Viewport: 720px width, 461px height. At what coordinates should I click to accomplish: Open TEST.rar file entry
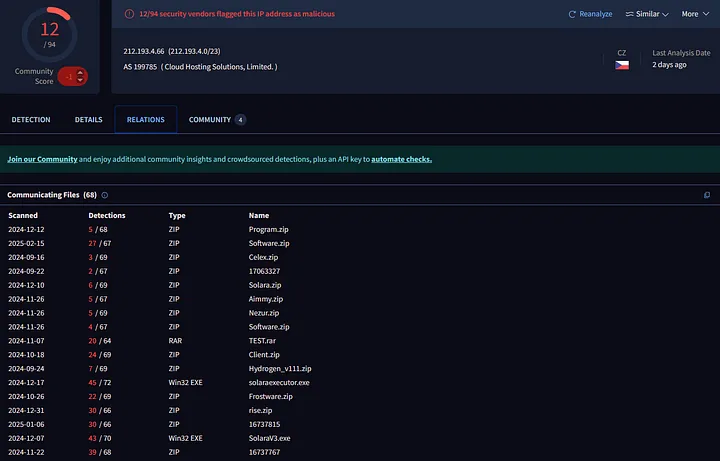262,341
